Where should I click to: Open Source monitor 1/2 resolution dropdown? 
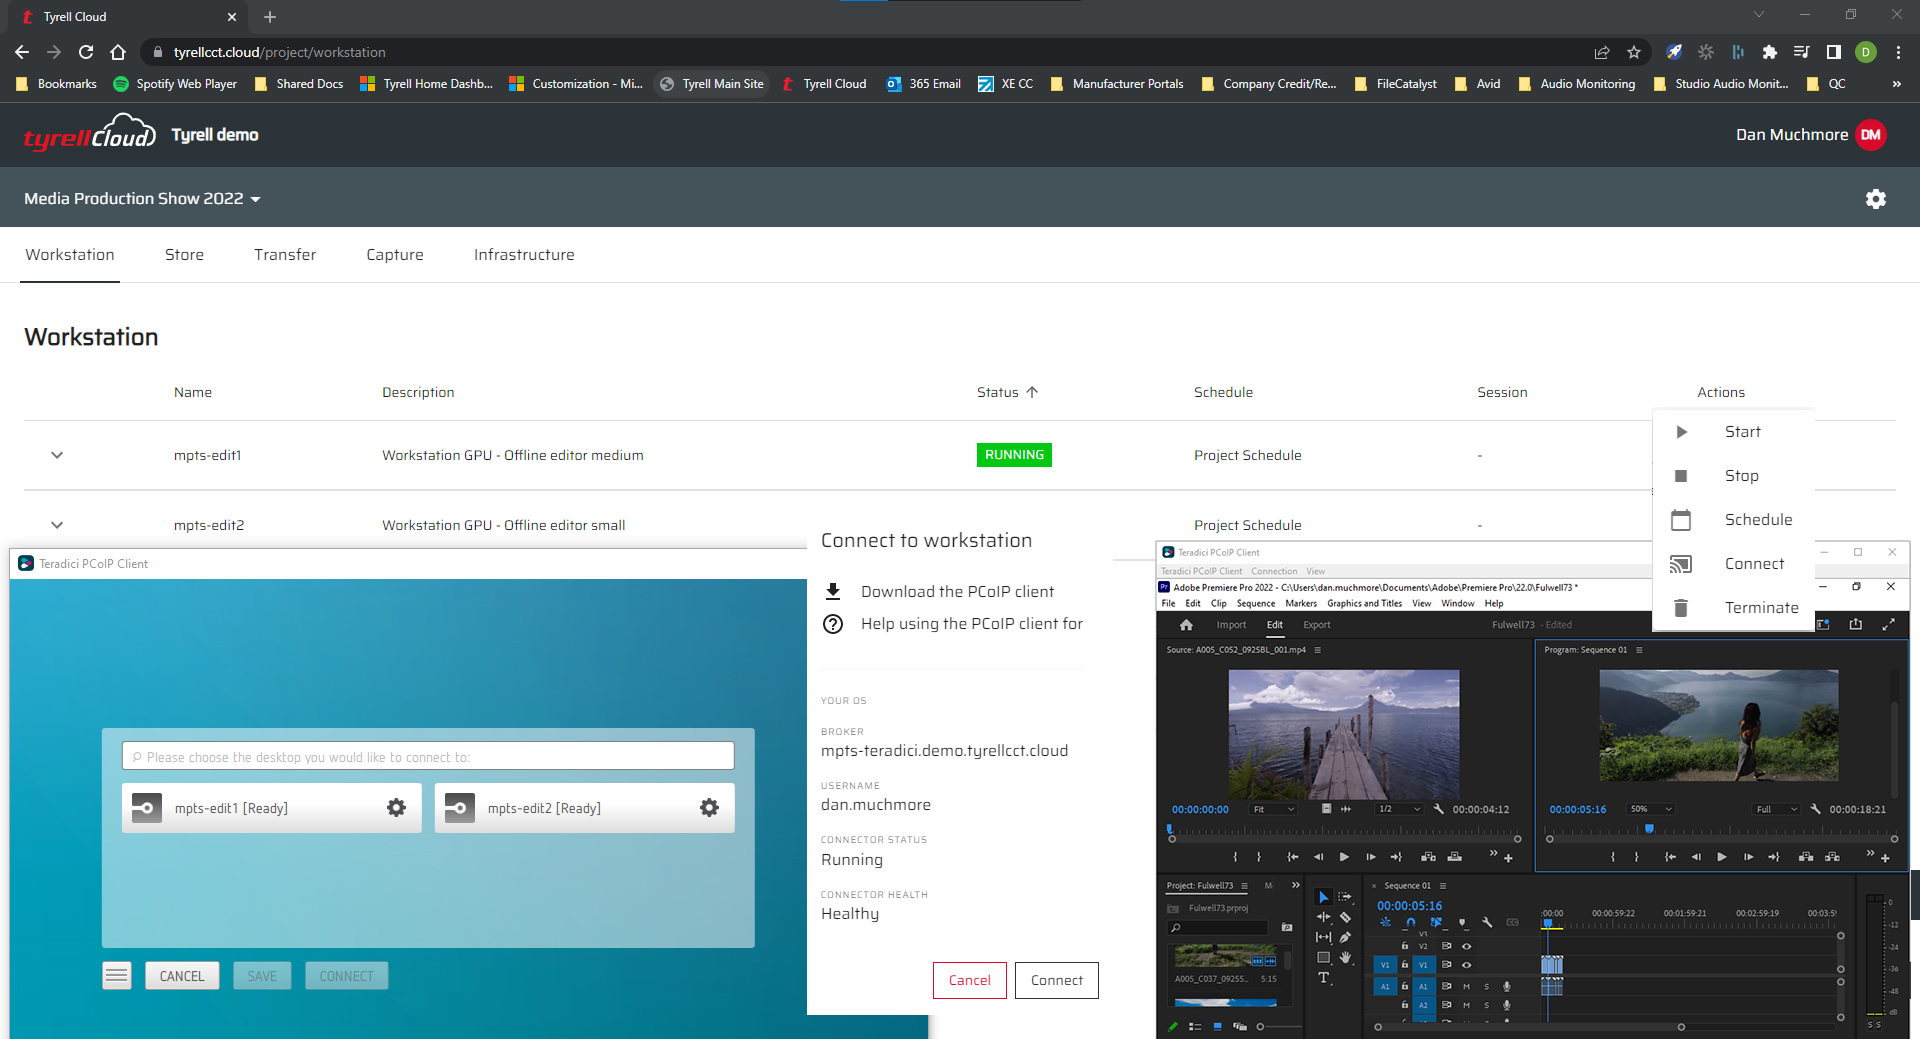(1398, 809)
